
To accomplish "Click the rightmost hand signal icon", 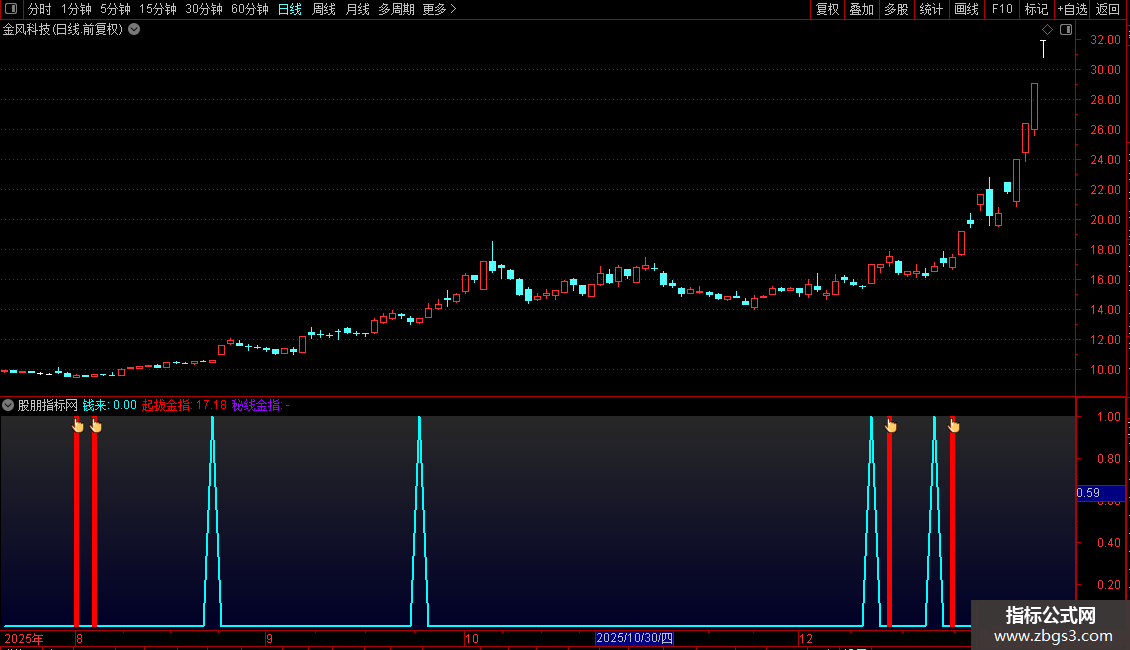I will pyautogui.click(x=953, y=426).
